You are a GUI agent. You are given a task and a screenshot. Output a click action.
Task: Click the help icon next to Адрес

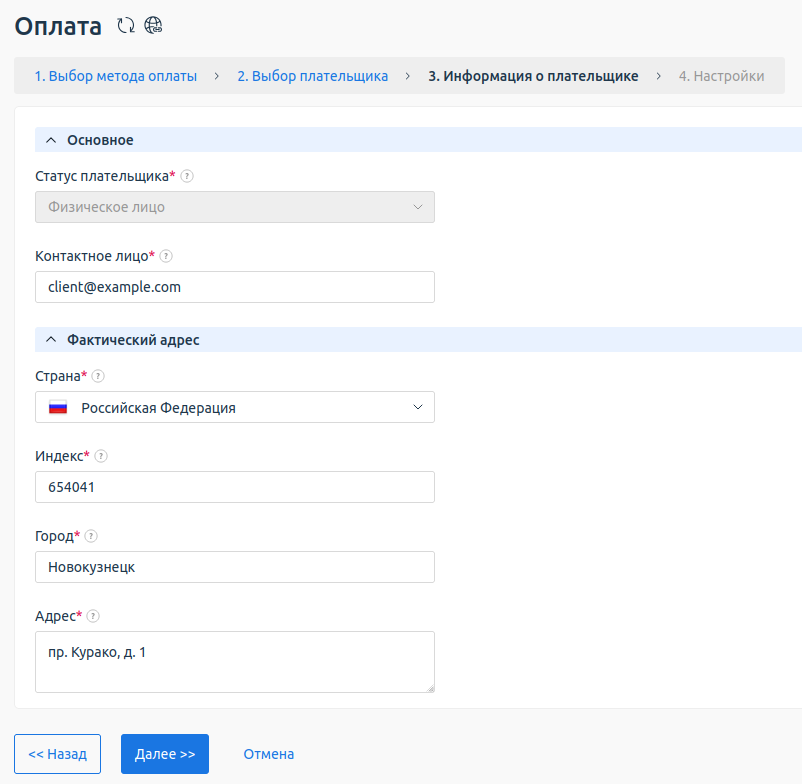click(x=93, y=616)
